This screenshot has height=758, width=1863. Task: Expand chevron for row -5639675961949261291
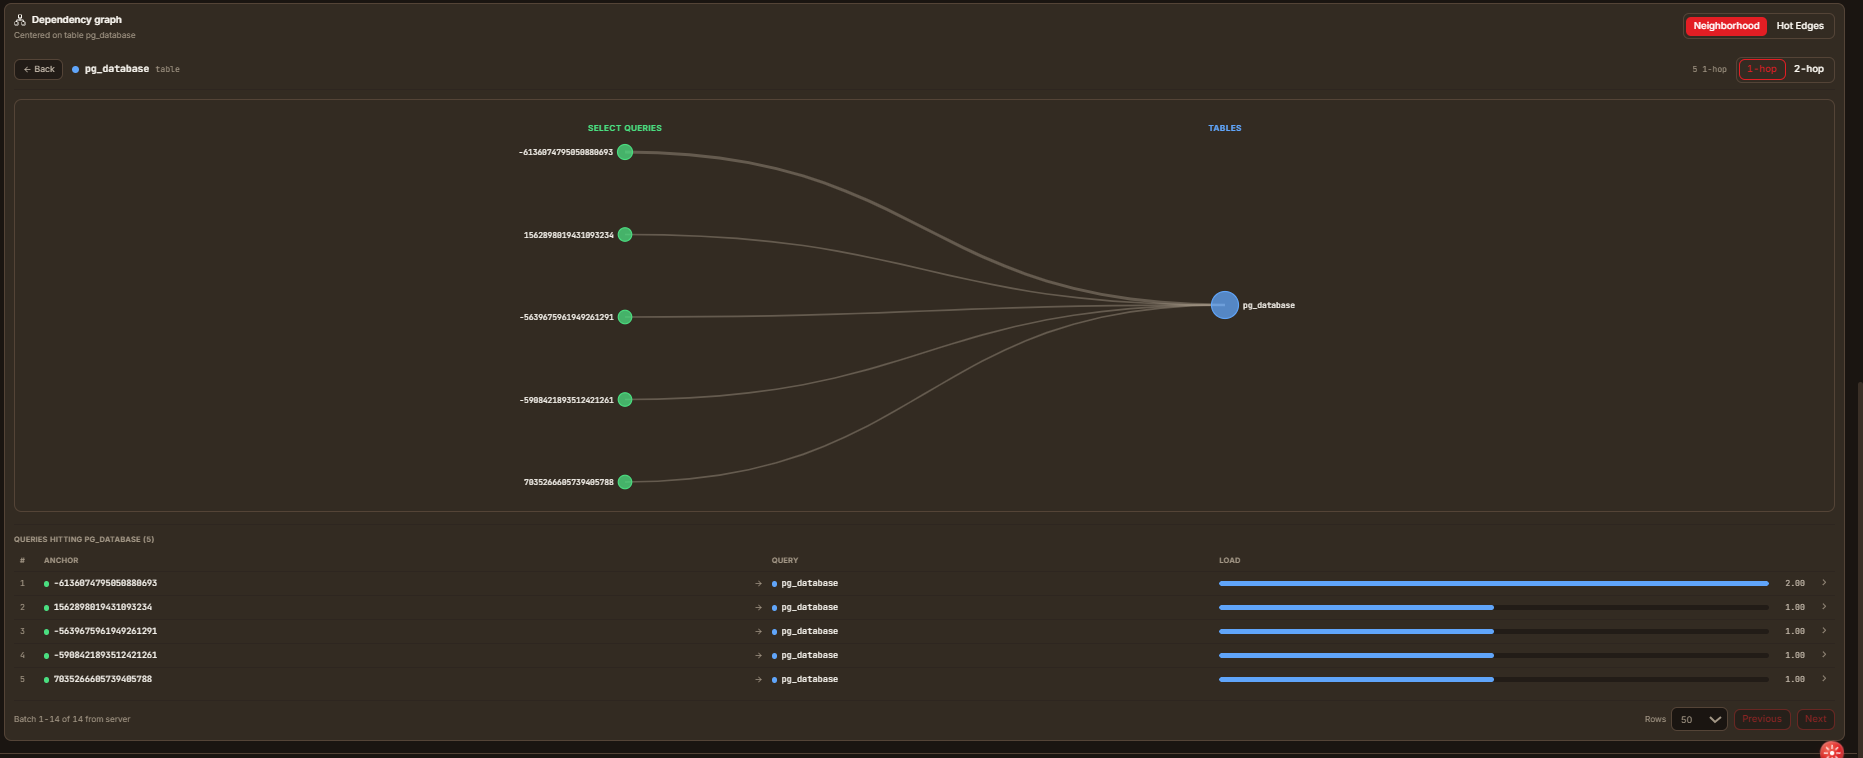1824,631
